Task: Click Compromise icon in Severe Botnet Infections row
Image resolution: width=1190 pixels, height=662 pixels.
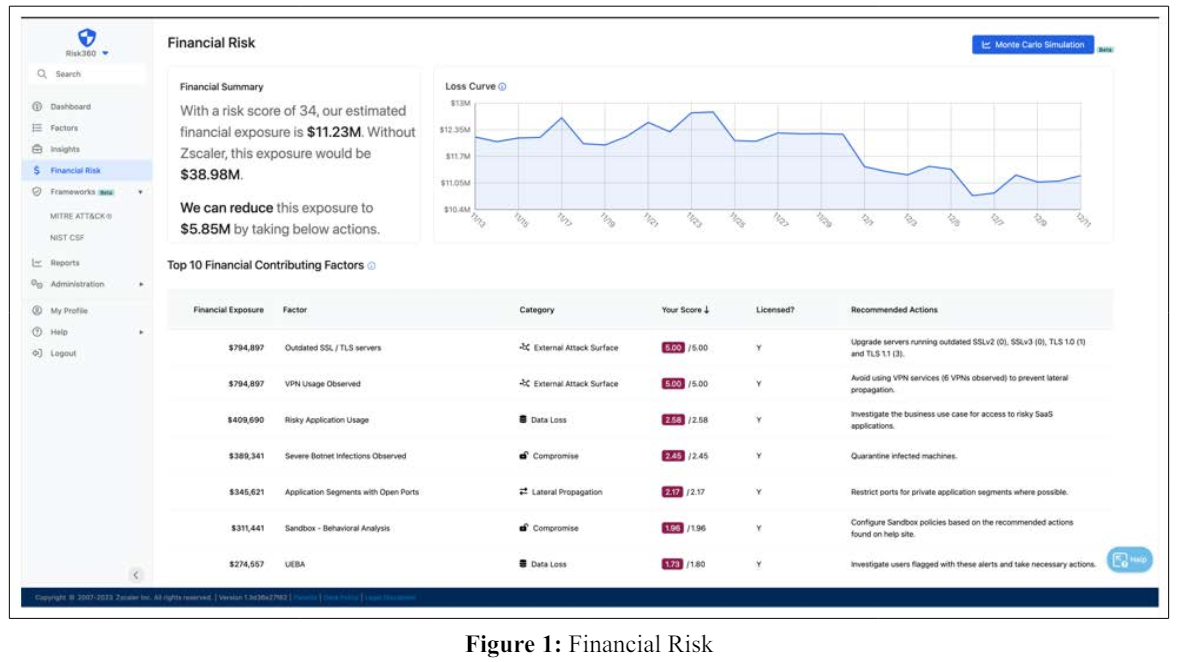Action: coord(523,456)
